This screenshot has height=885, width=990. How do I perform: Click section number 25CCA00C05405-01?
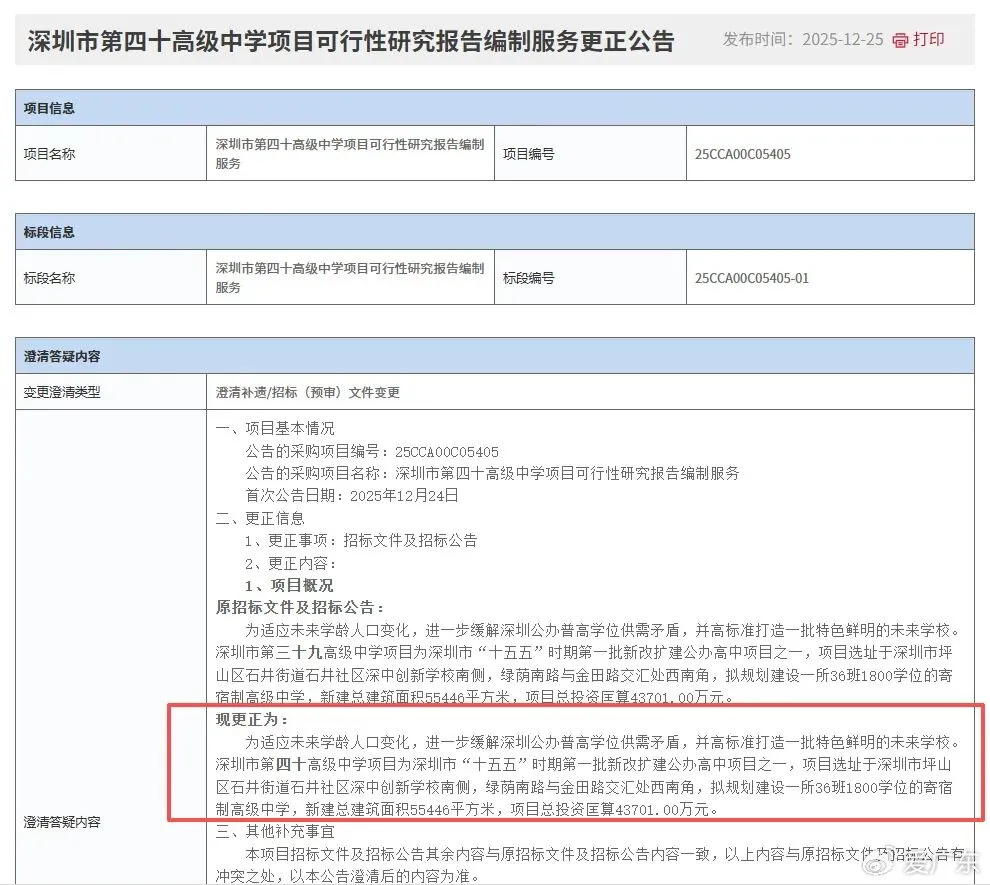coord(751,278)
